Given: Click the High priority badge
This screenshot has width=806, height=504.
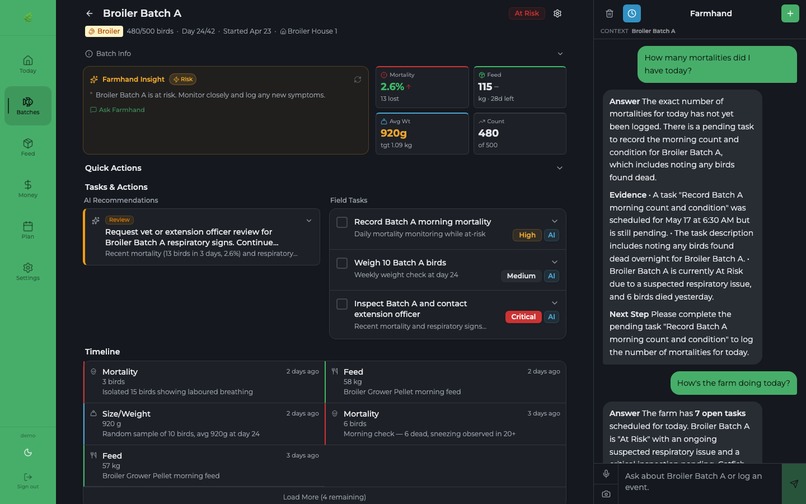Looking at the screenshot, I should click(527, 235).
